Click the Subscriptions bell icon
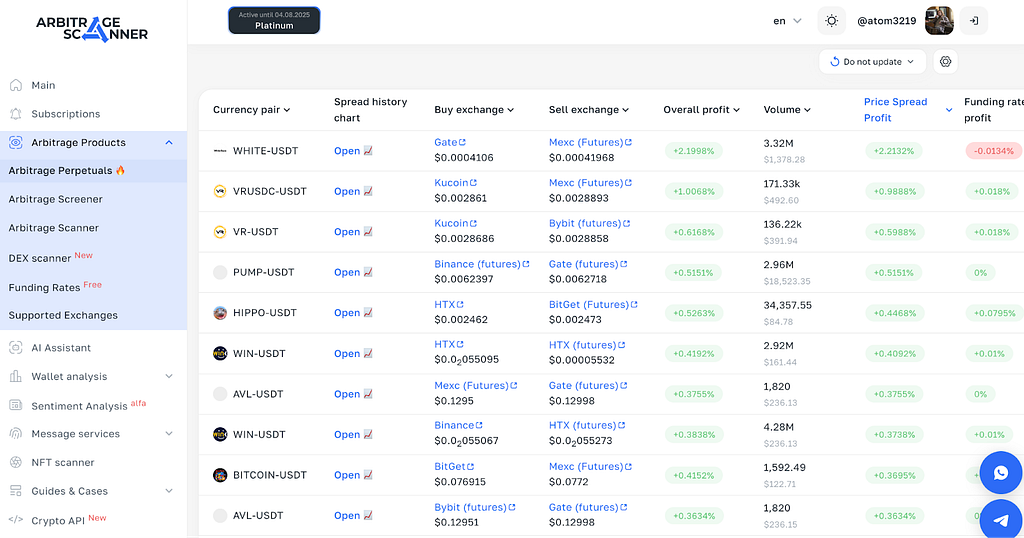The image size is (1024, 538). (x=16, y=114)
